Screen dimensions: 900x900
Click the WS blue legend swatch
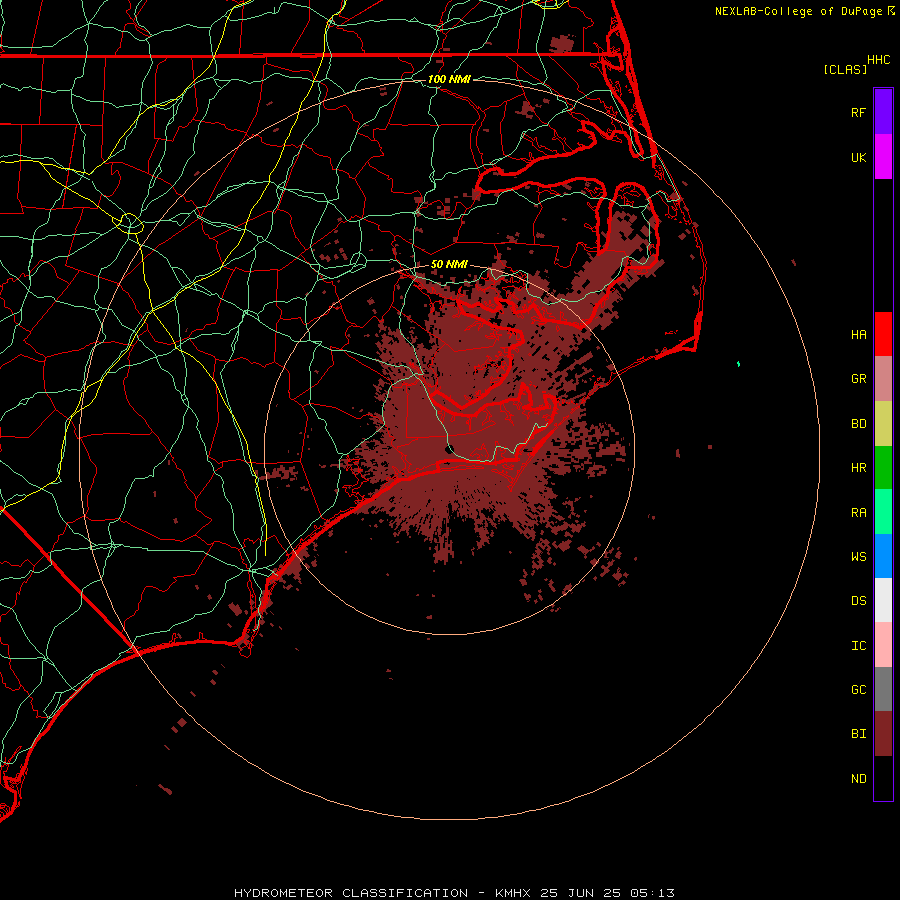[x=883, y=556]
